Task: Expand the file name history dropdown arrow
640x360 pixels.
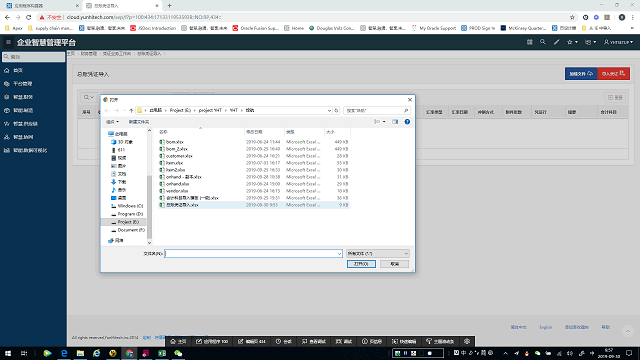Action: click(x=339, y=253)
